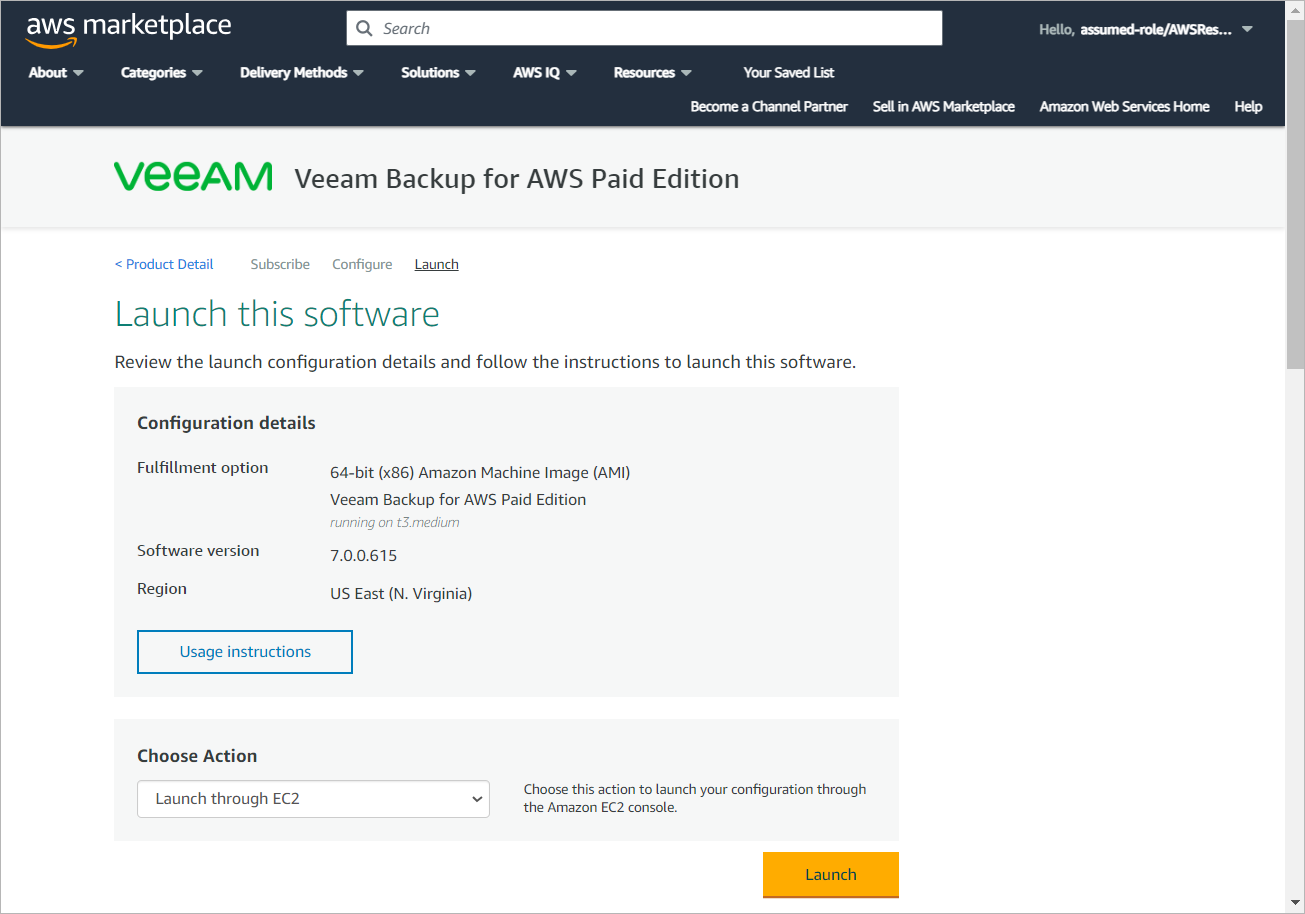
Task: Click the orange Launch button
Action: 831,875
